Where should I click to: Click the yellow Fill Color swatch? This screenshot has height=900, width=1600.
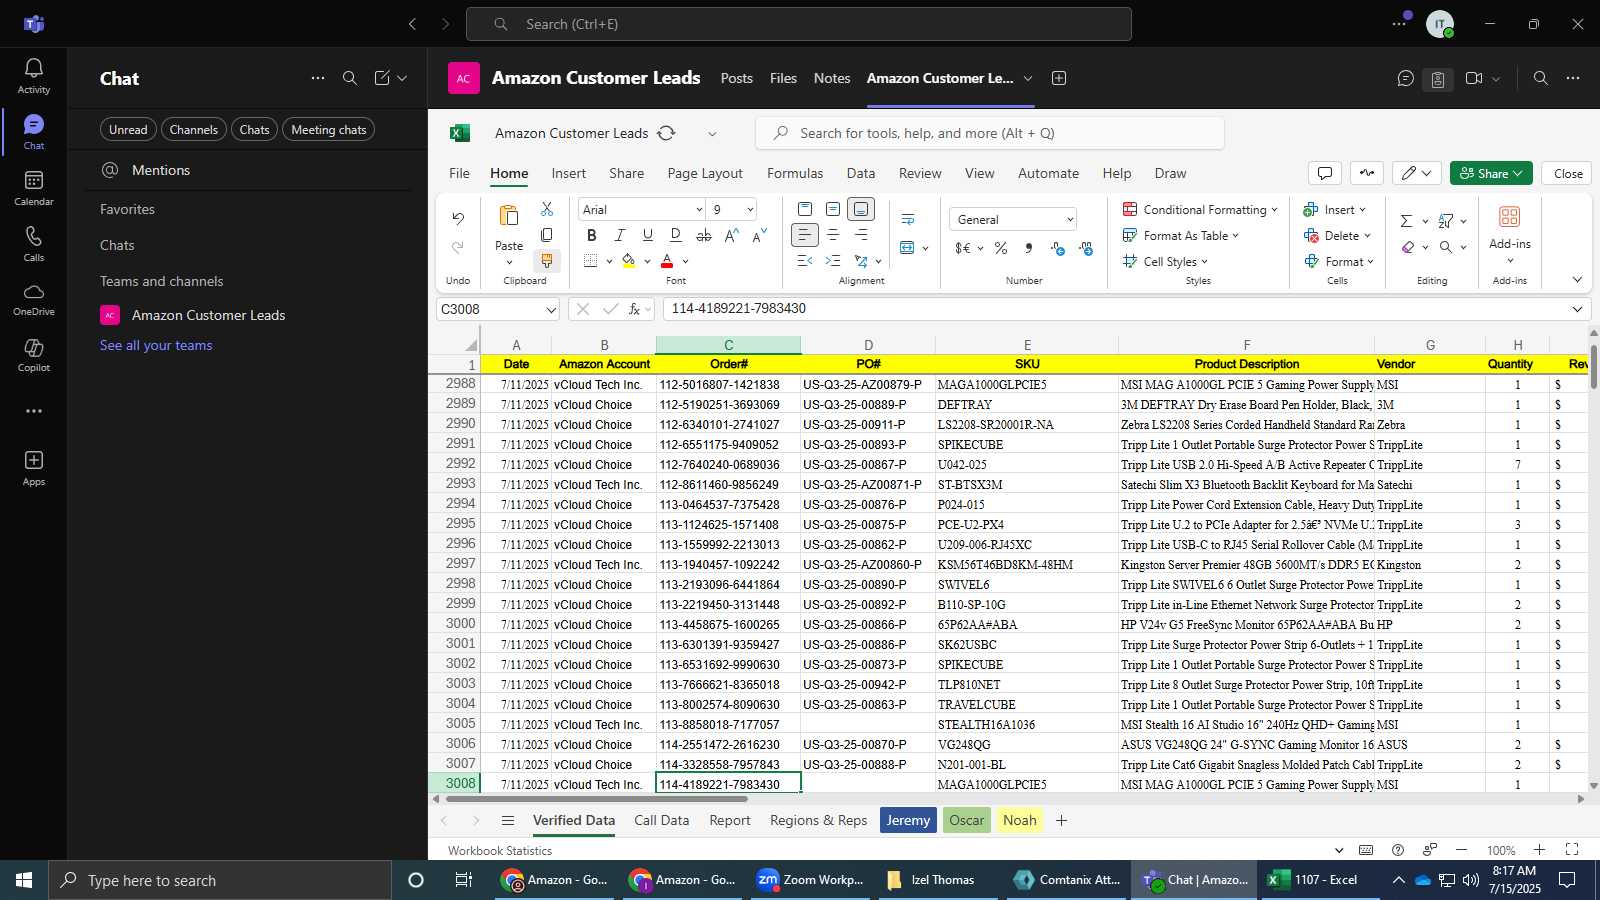[x=628, y=261]
